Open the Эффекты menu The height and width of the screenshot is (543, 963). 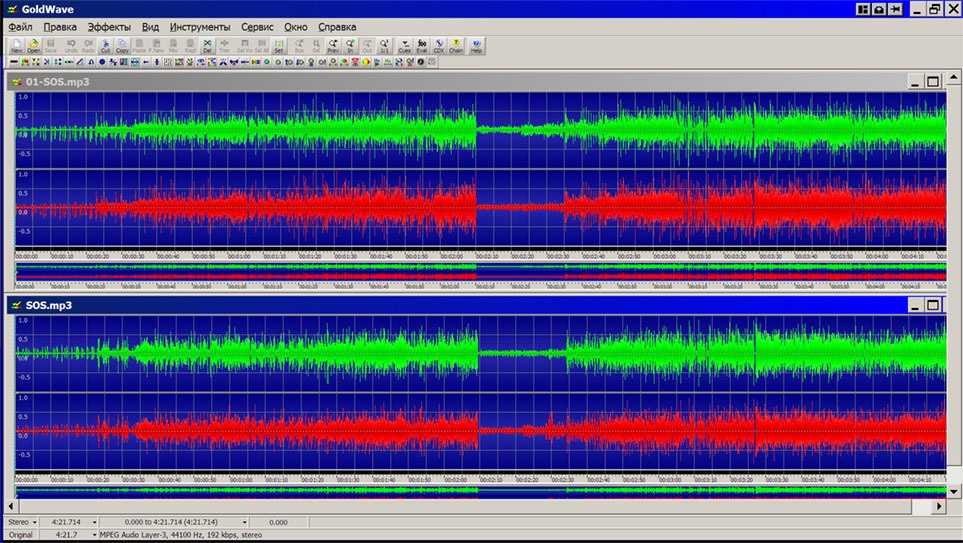tap(109, 26)
